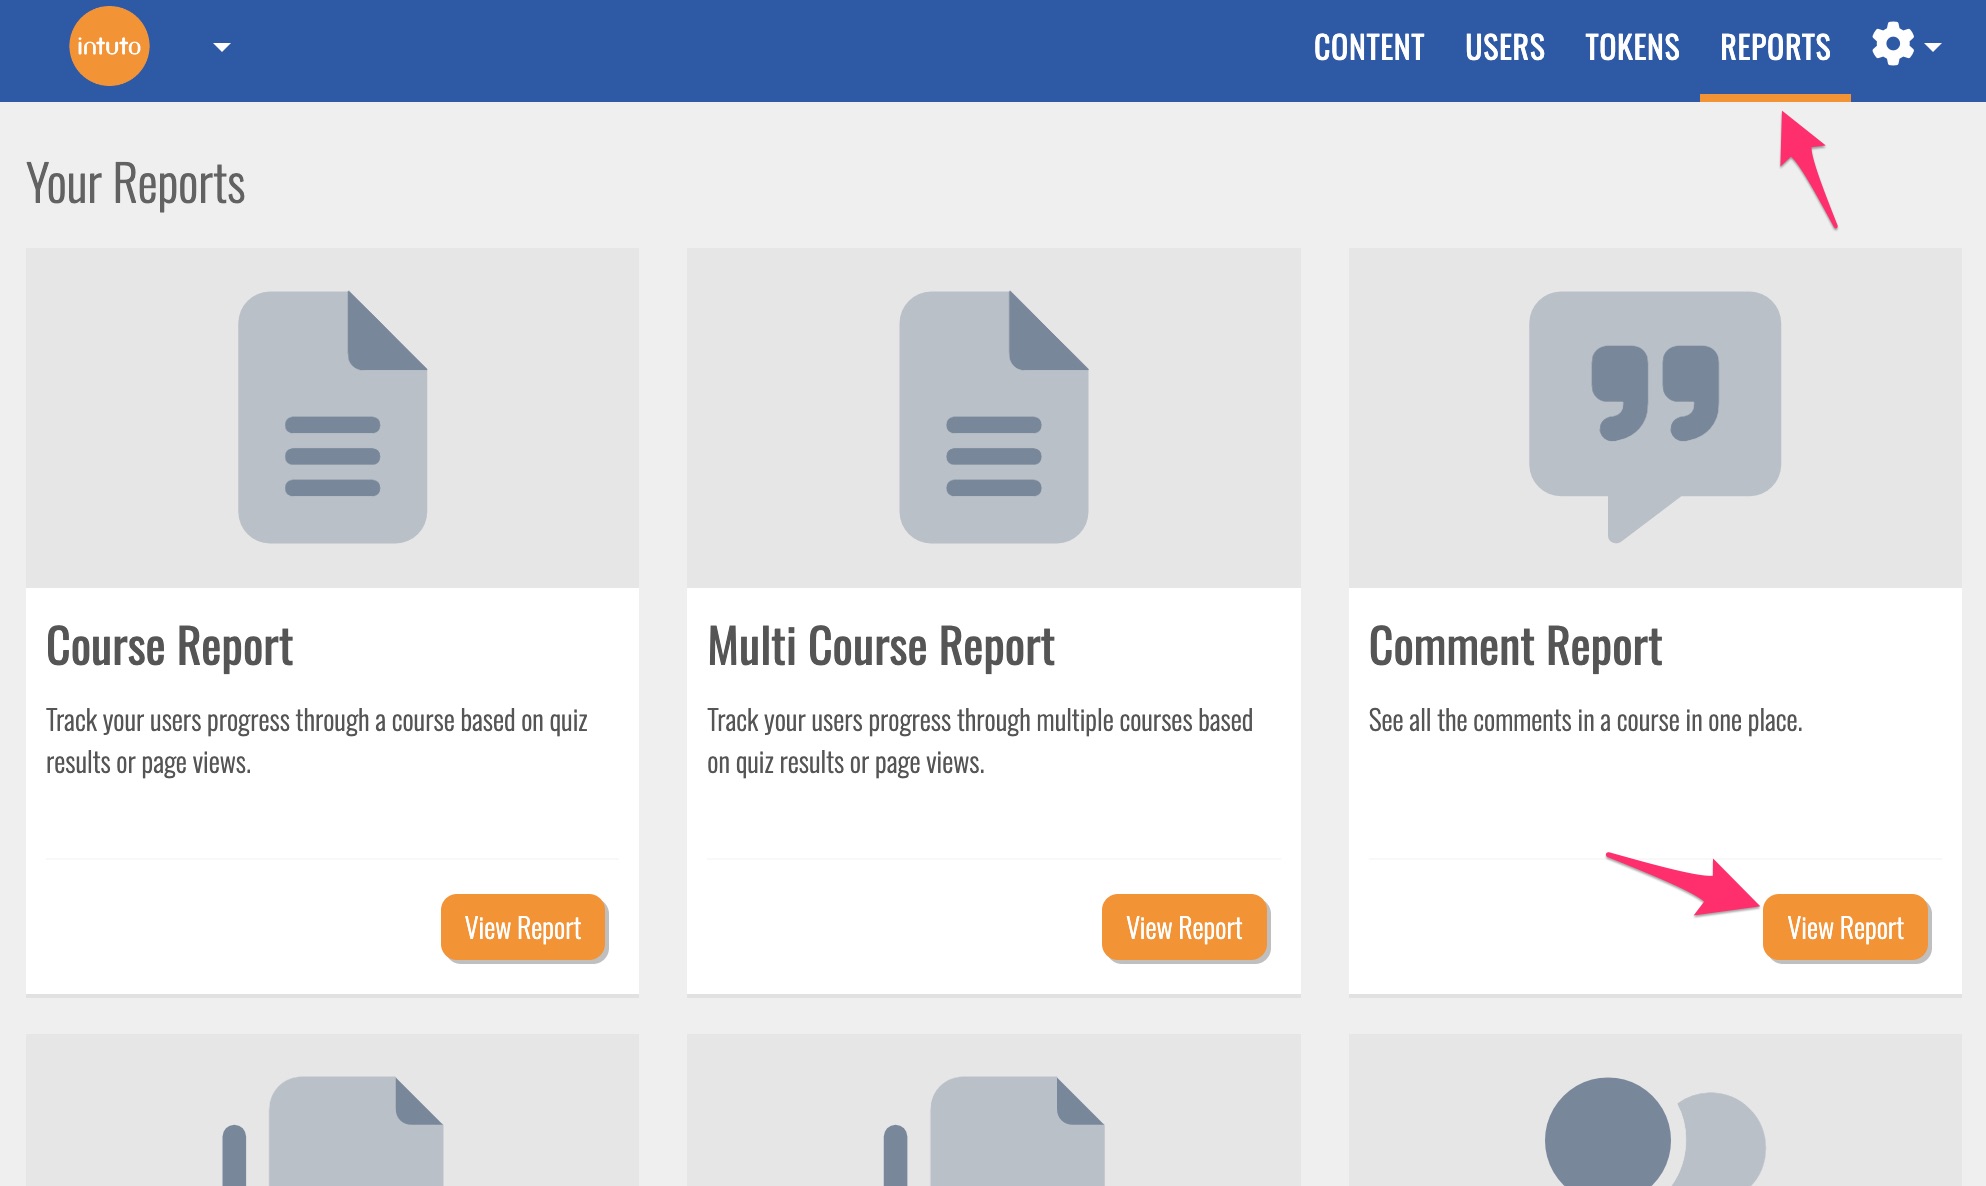Open the TOKENS navigation item
Image resolution: width=1986 pixels, height=1186 pixels.
pyautogui.click(x=1632, y=47)
